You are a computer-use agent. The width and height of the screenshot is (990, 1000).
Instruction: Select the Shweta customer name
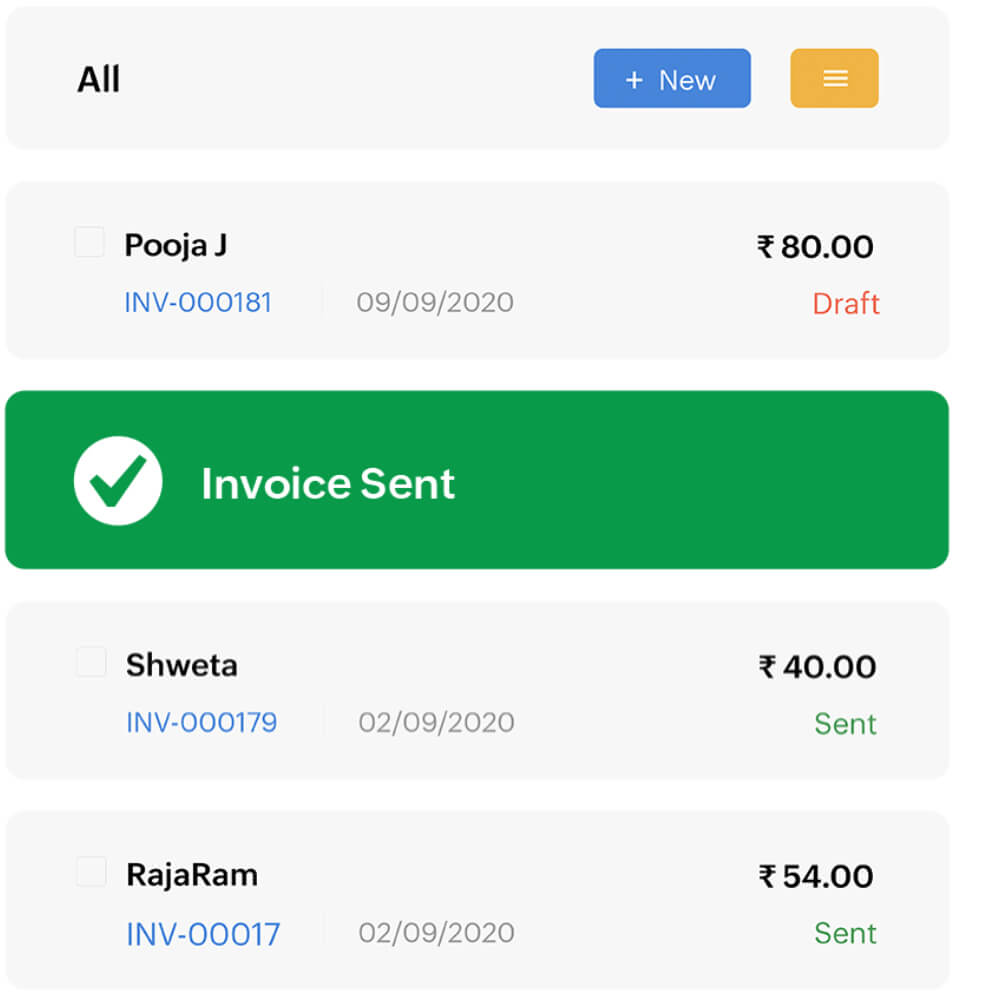click(x=182, y=665)
